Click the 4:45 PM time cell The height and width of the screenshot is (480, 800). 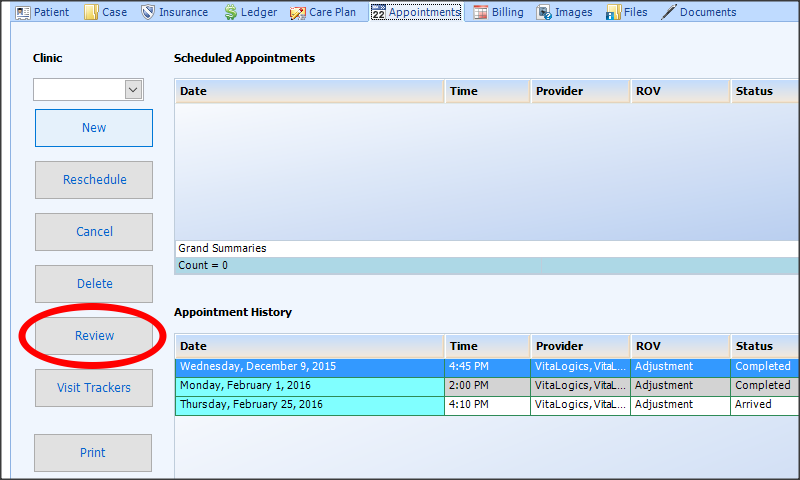487,367
